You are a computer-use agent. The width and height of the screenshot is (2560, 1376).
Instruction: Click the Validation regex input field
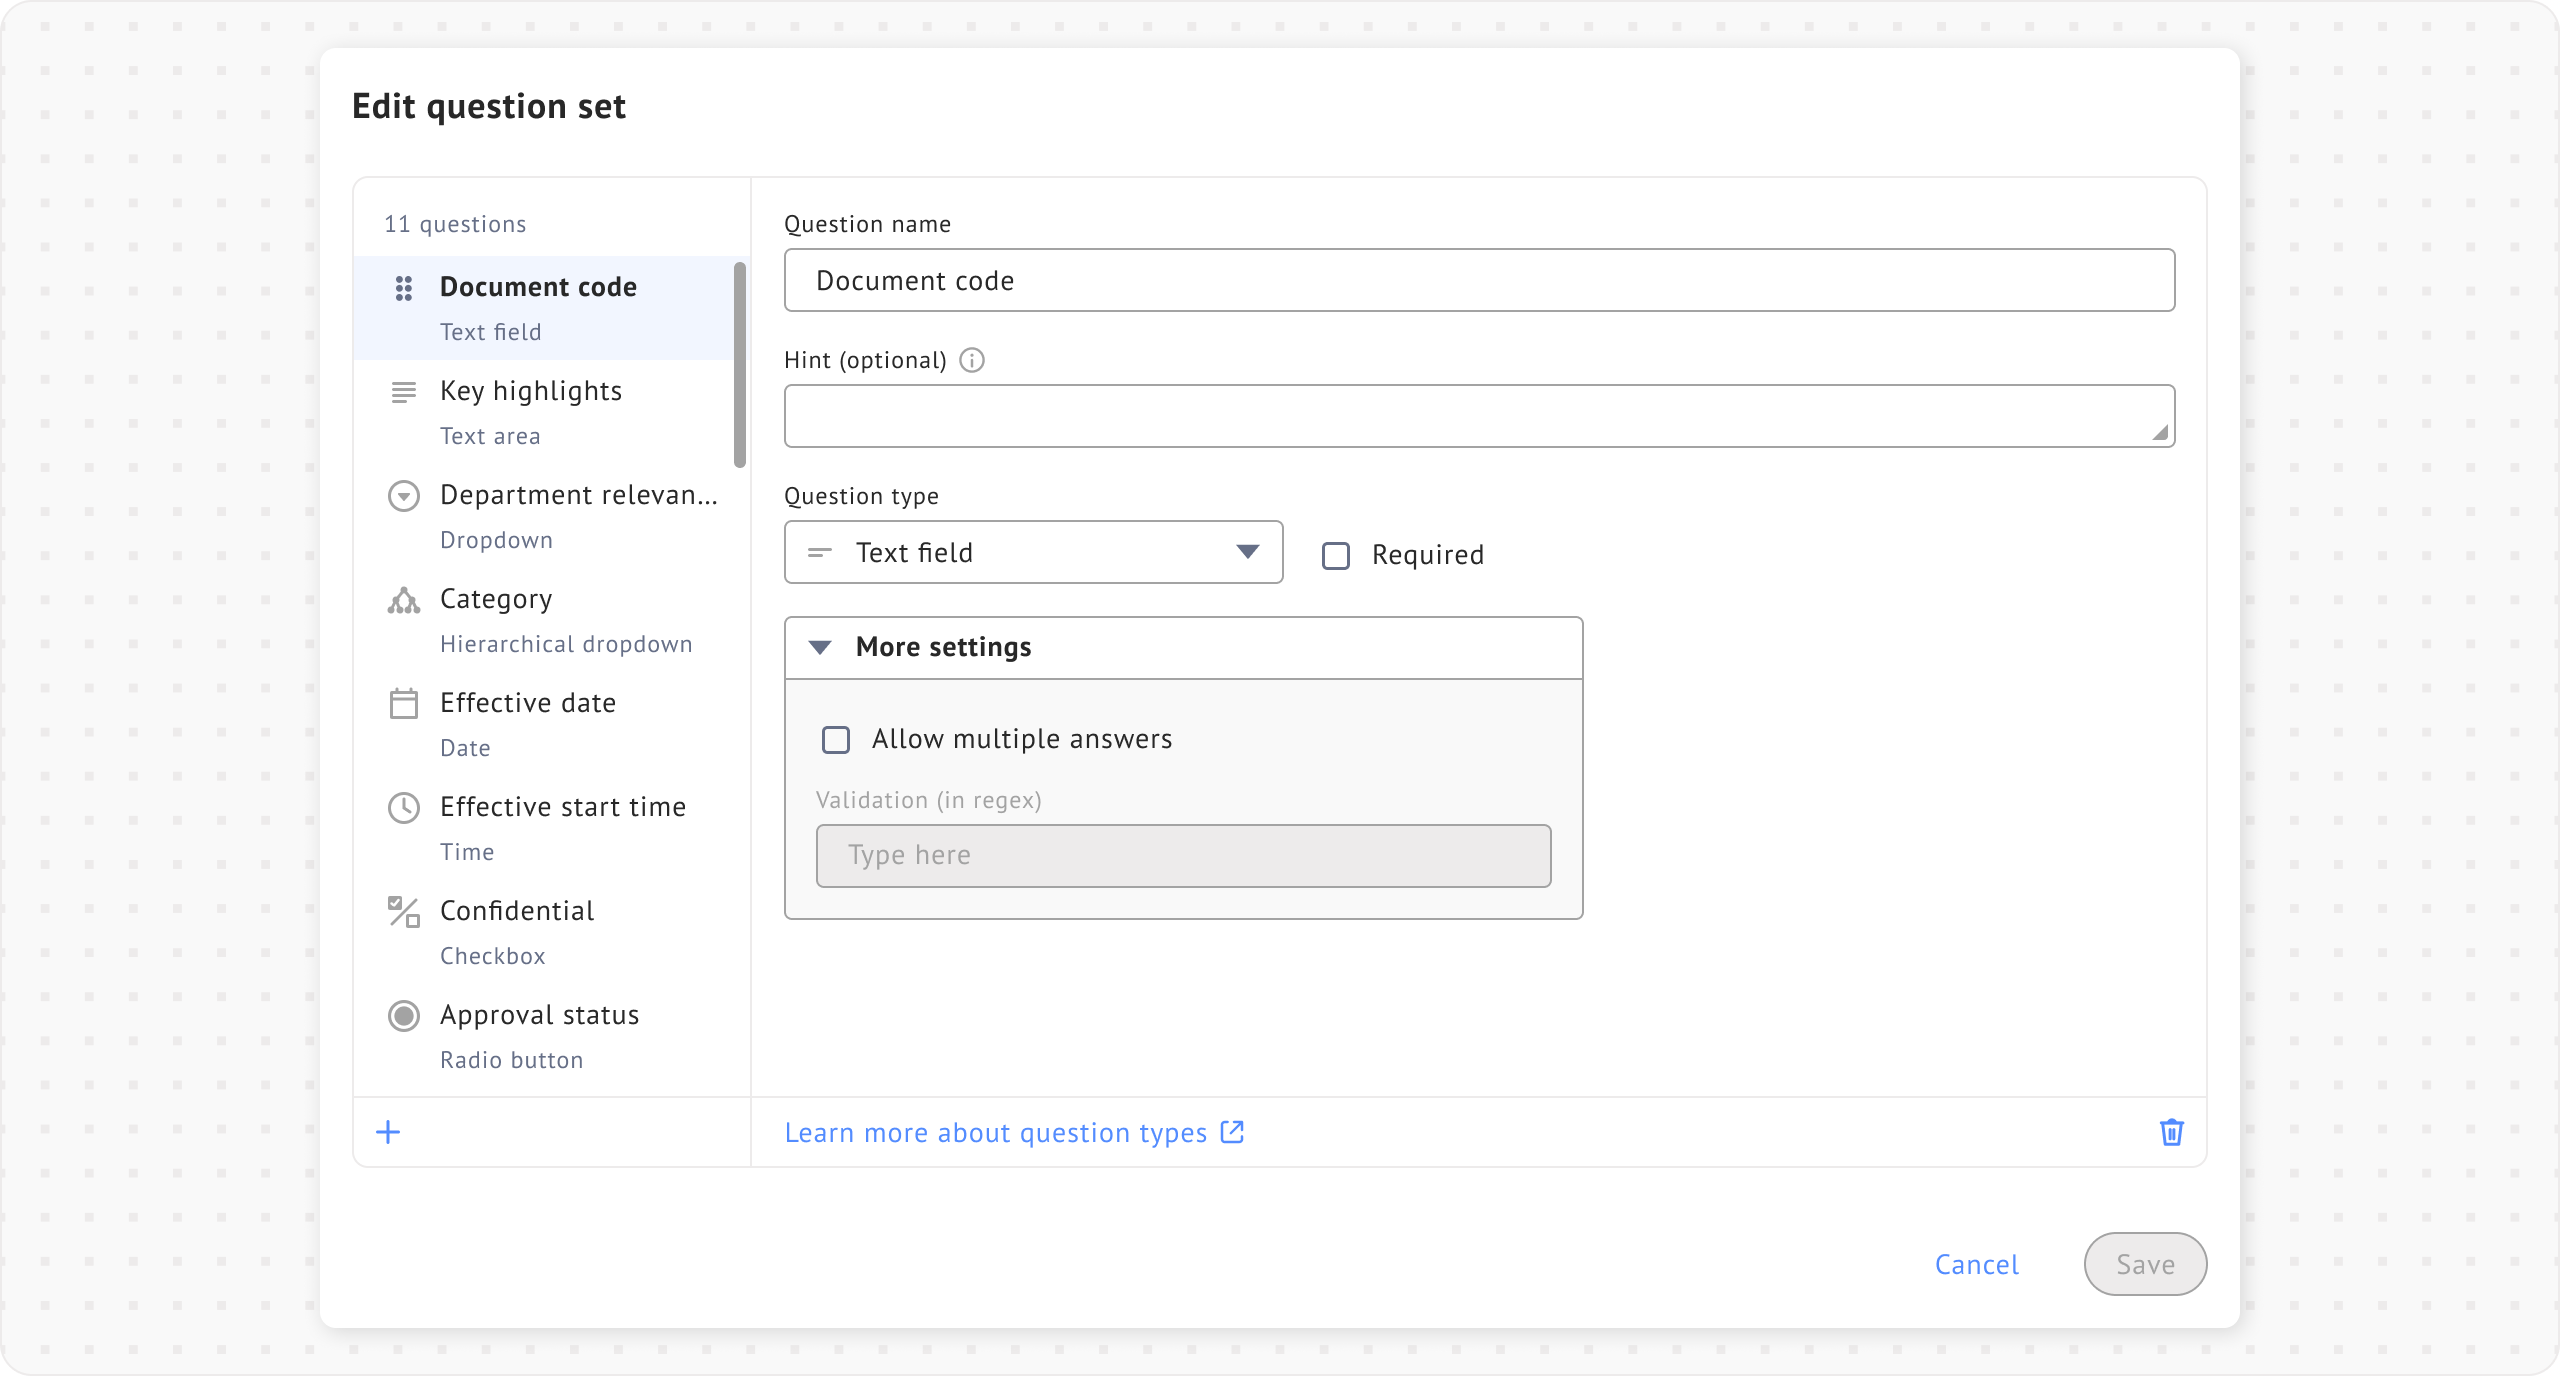pyautogui.click(x=1183, y=855)
